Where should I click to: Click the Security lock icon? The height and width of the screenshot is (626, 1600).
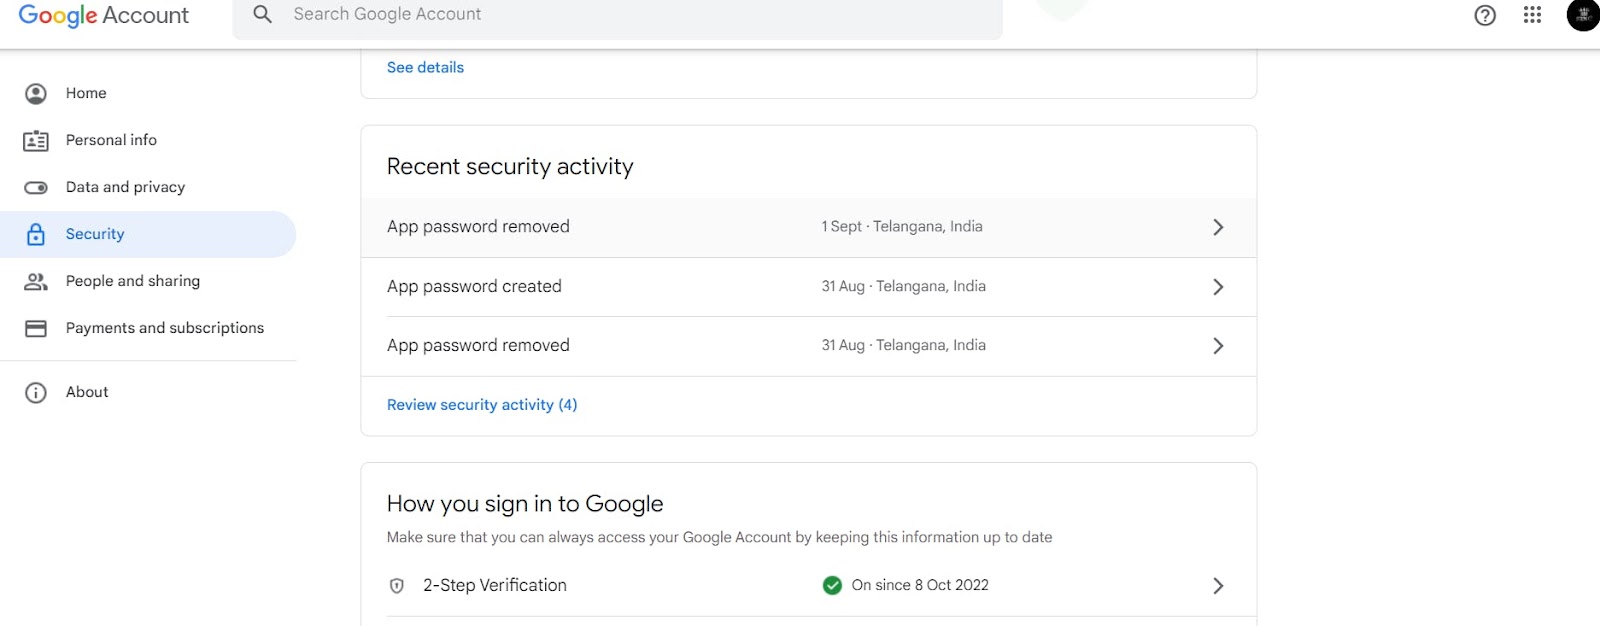pos(36,235)
